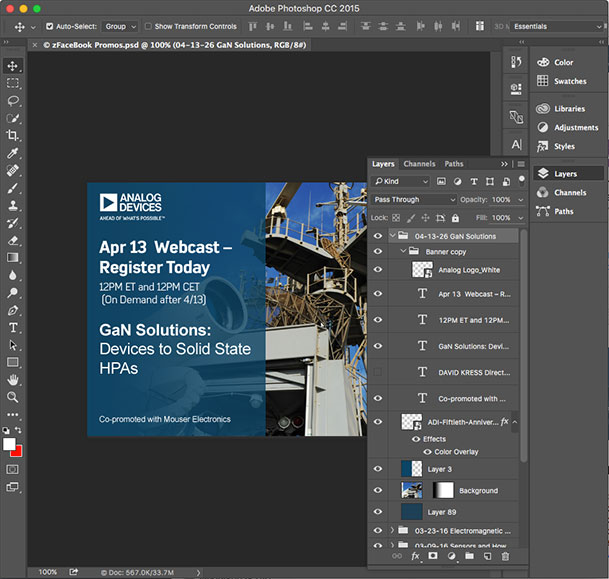Toggle the Auto-Select checkbox
This screenshot has height=579, width=609.
(x=50, y=27)
